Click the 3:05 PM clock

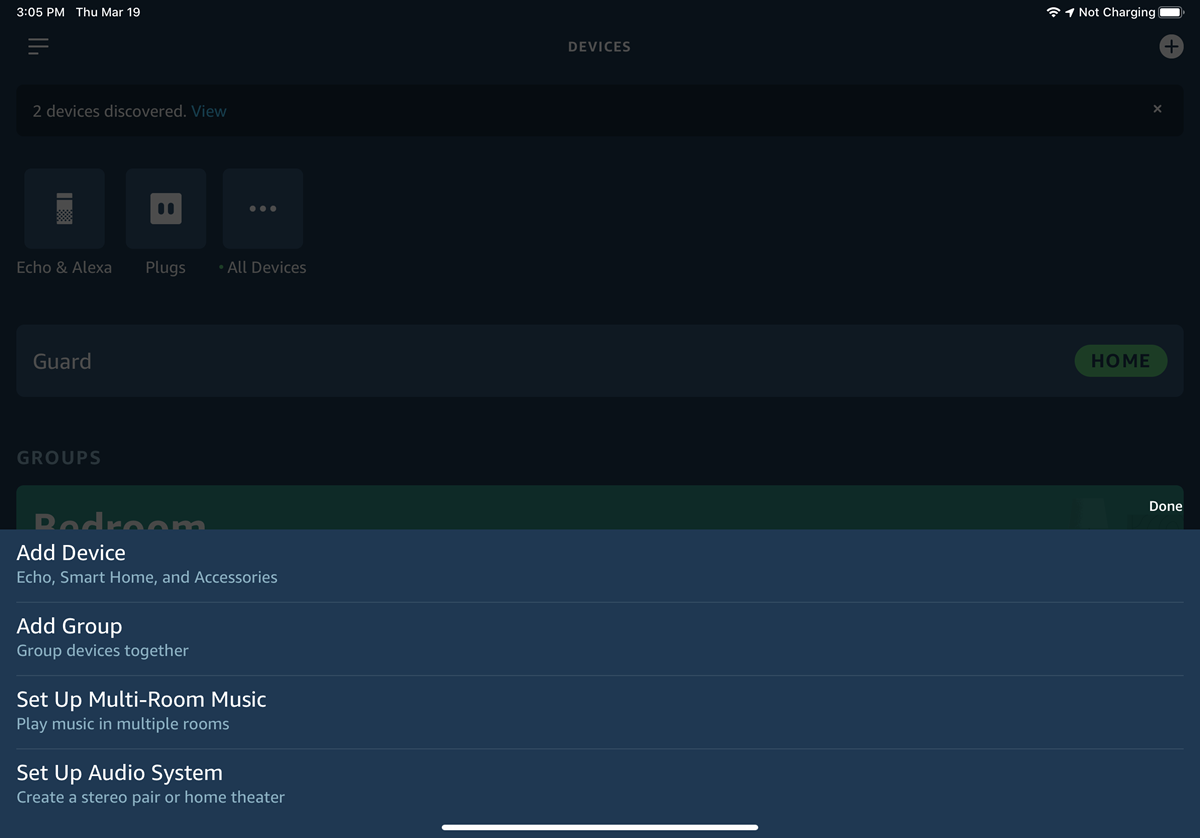(x=41, y=12)
